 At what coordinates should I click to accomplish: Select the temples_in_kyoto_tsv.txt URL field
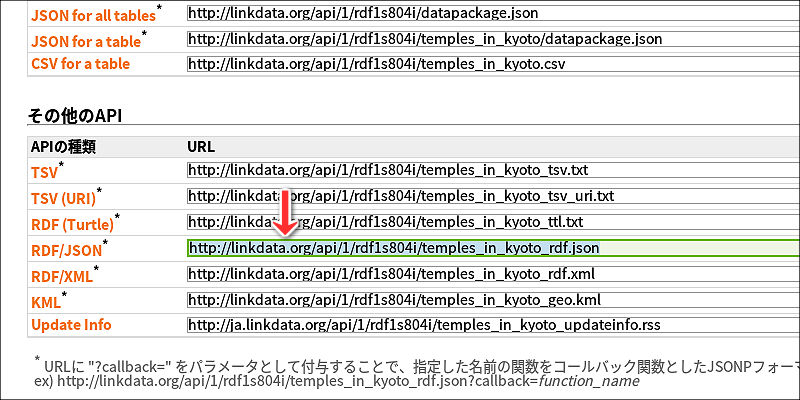(493, 170)
